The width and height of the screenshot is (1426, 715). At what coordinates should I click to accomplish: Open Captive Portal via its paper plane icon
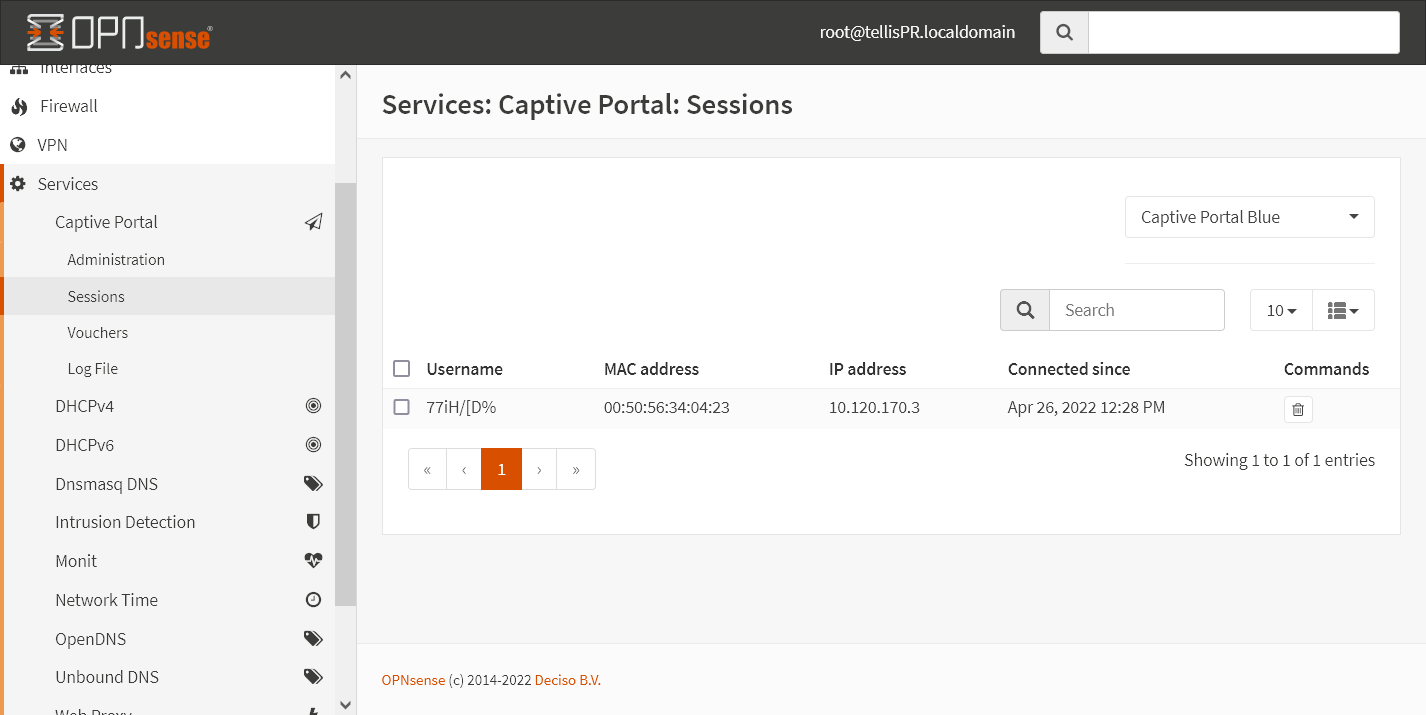[x=313, y=221]
